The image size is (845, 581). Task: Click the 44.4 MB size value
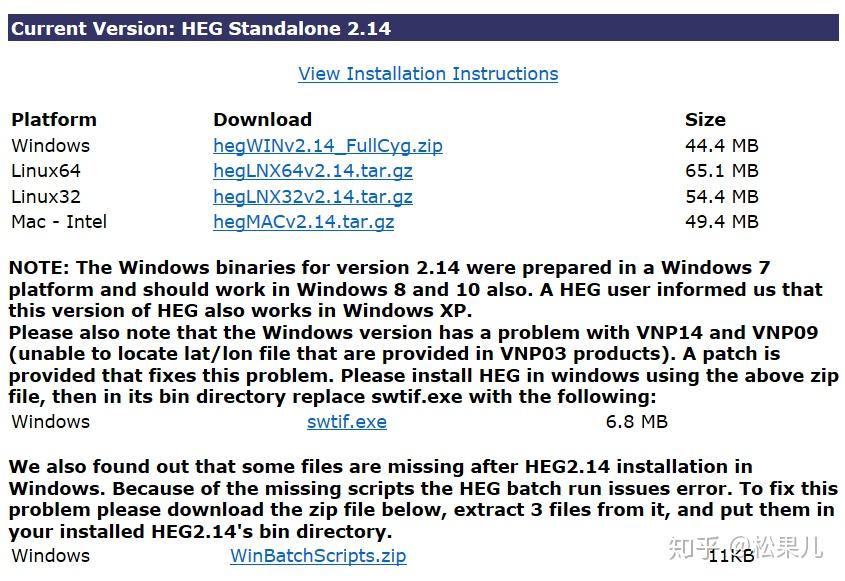pos(722,146)
